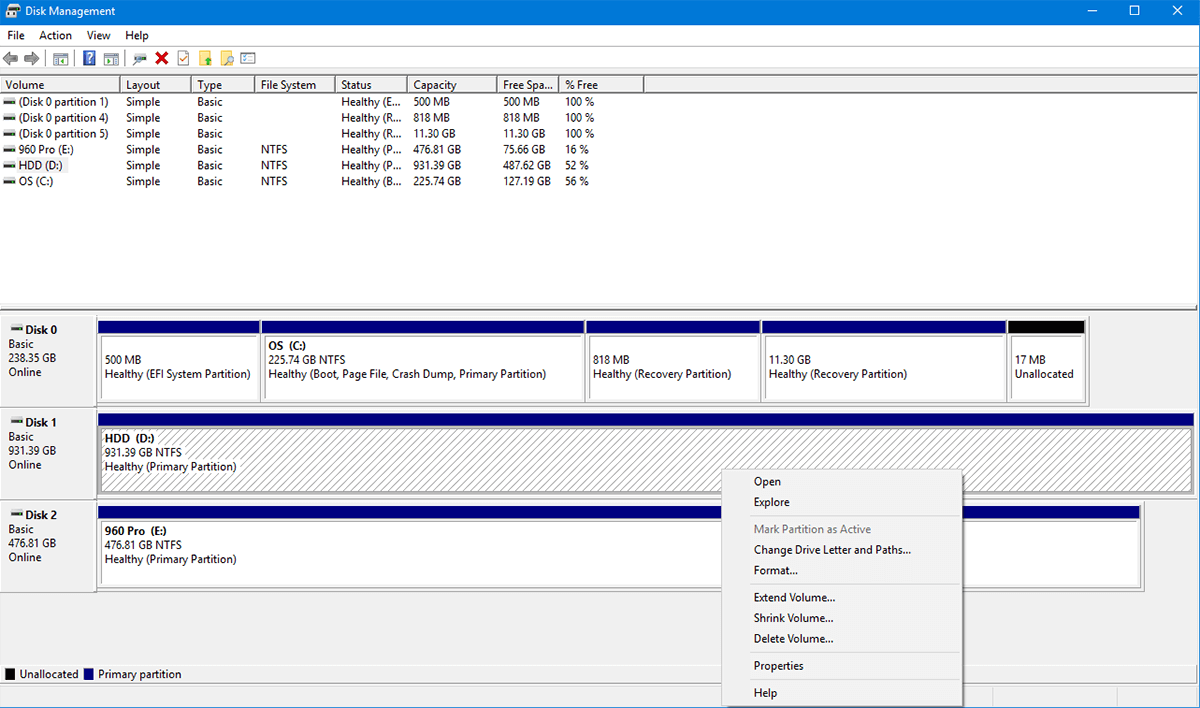The width and height of the screenshot is (1200, 708).
Task: Click the "127.19 GB" free space value
Action: point(527,182)
